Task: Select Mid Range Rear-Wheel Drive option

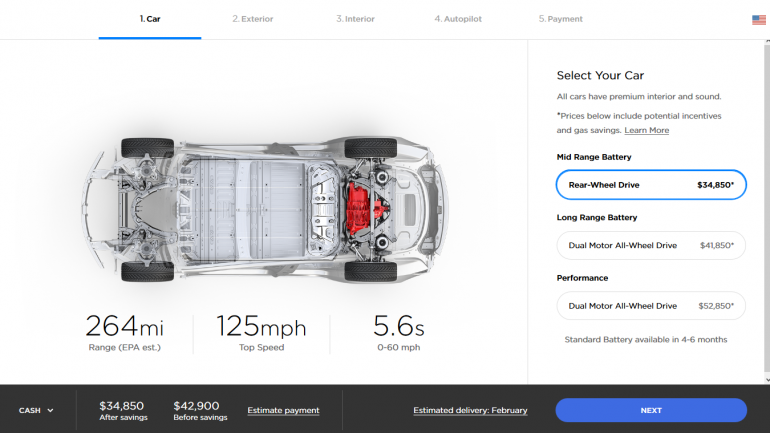Action: click(650, 185)
